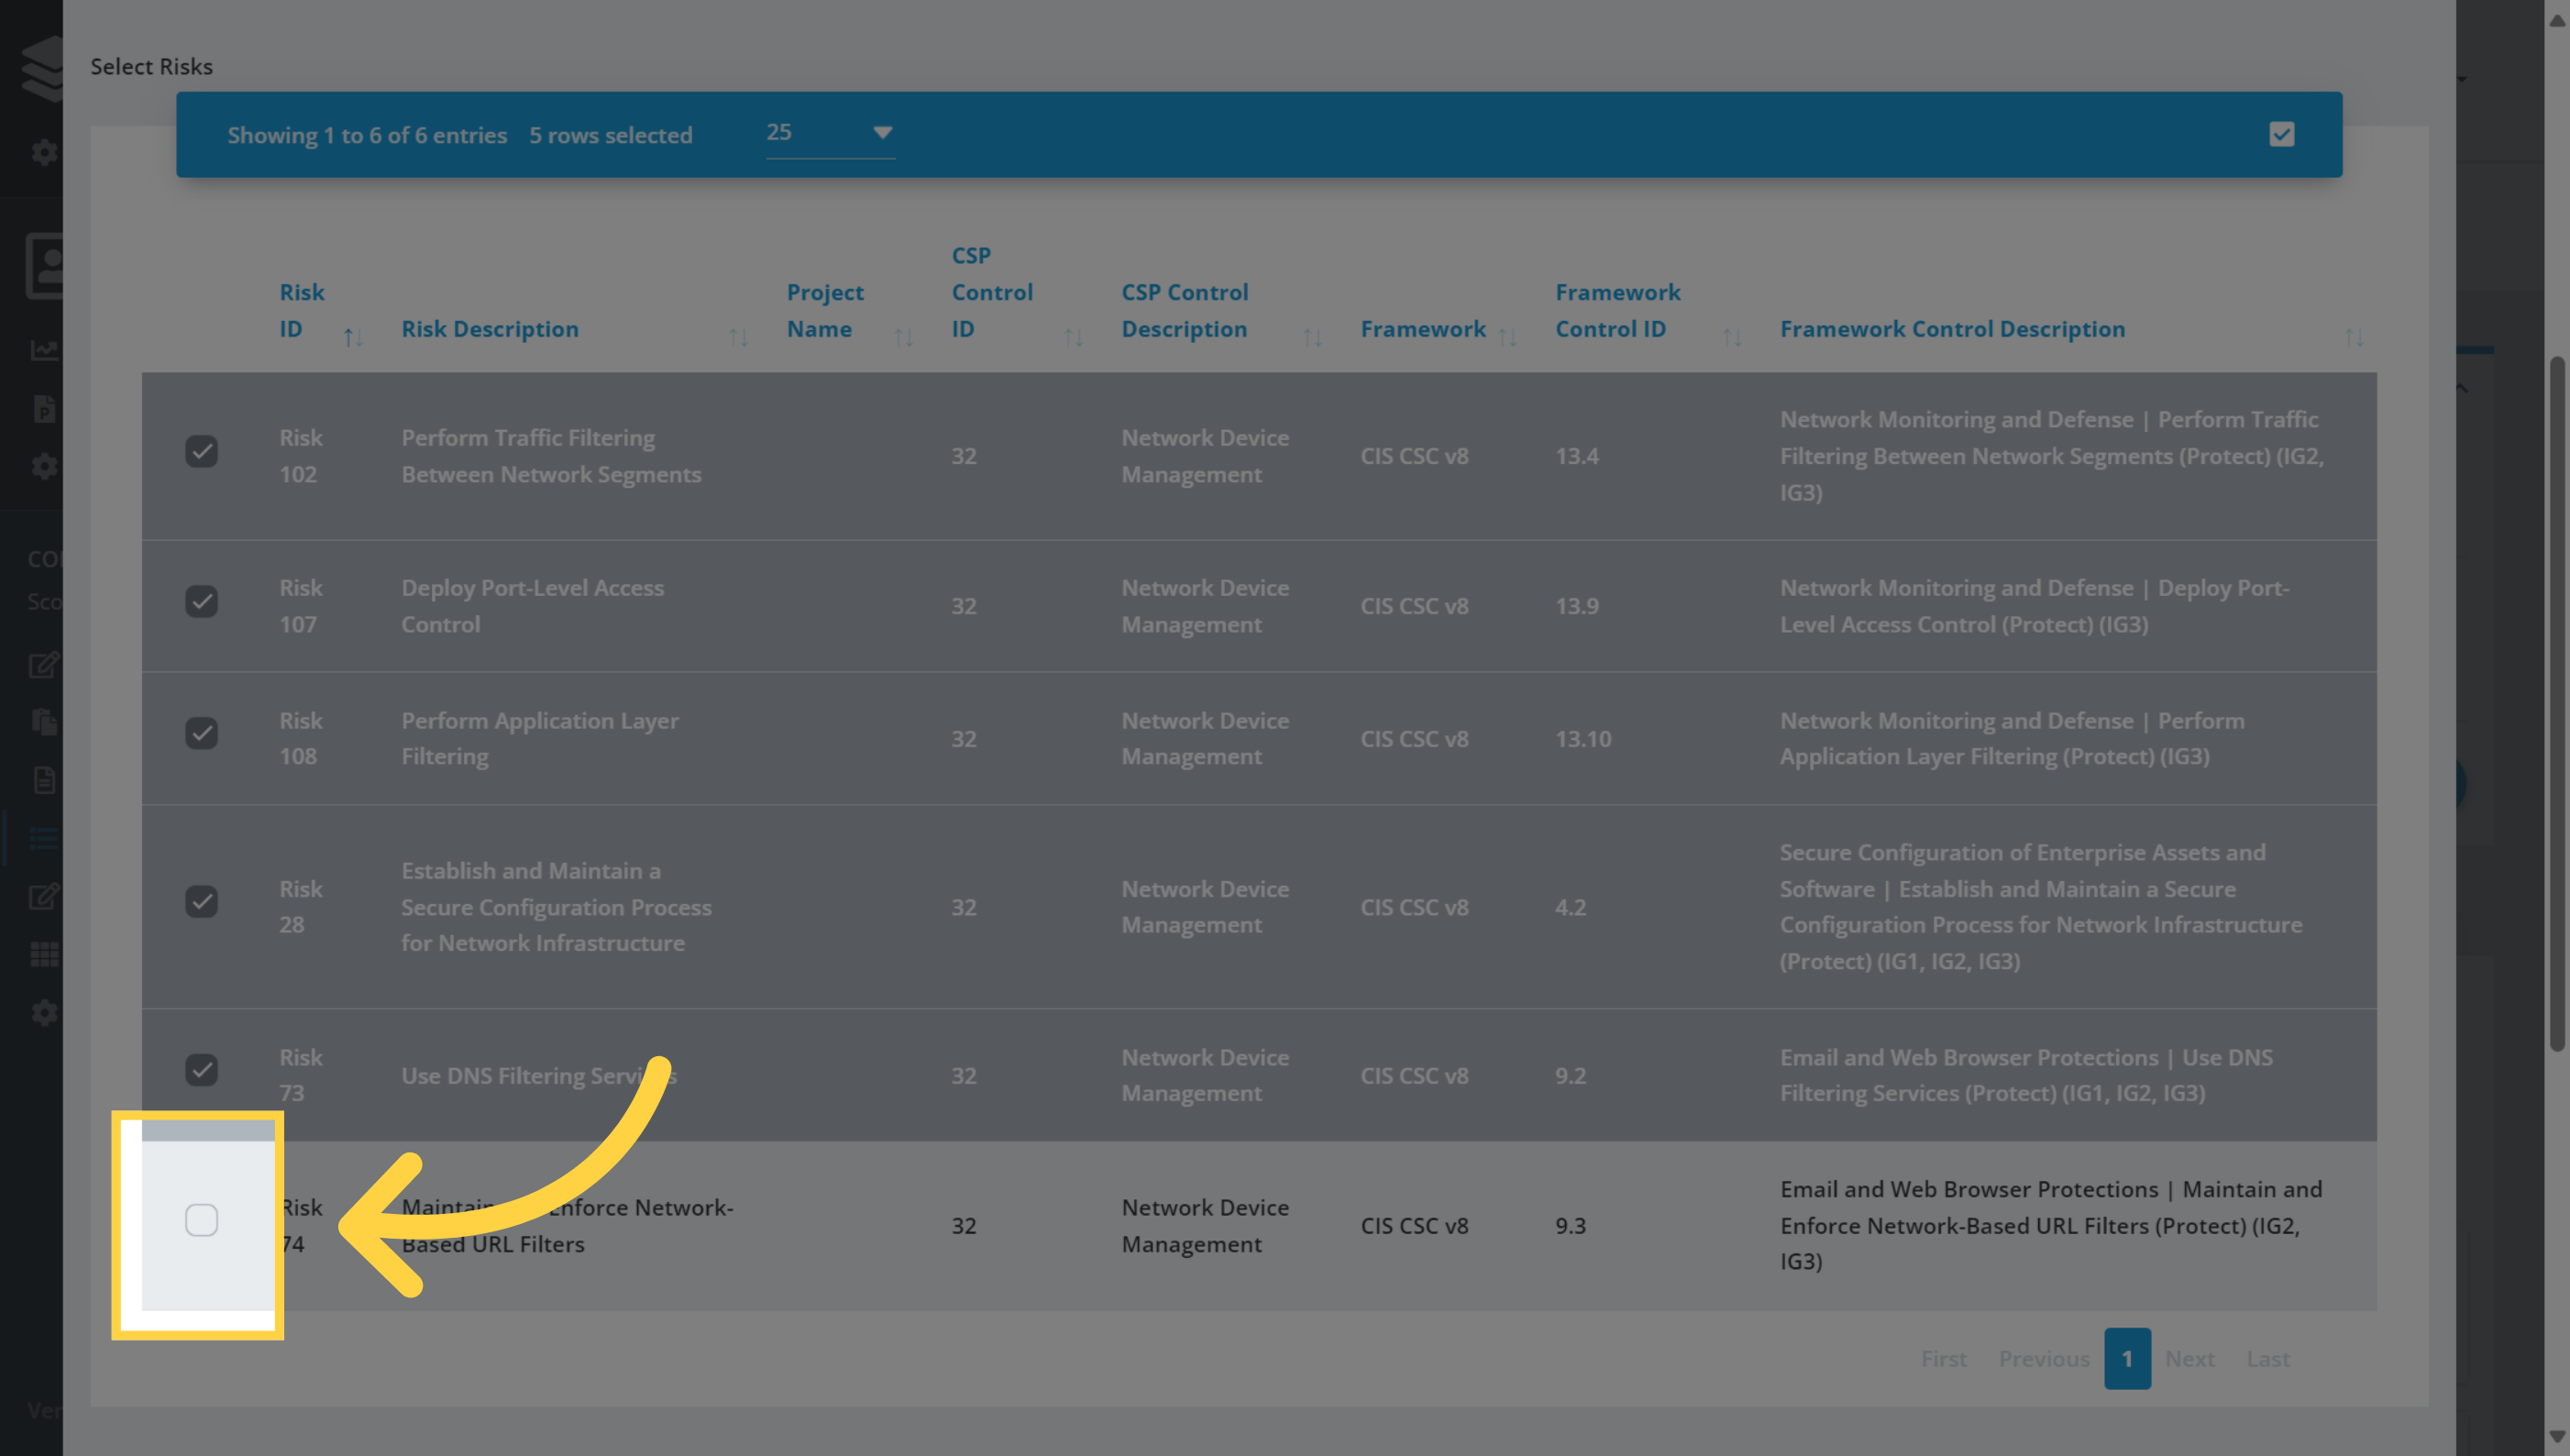
Task: Click the gear icon under the document 'P' icon
Action: click(44, 466)
